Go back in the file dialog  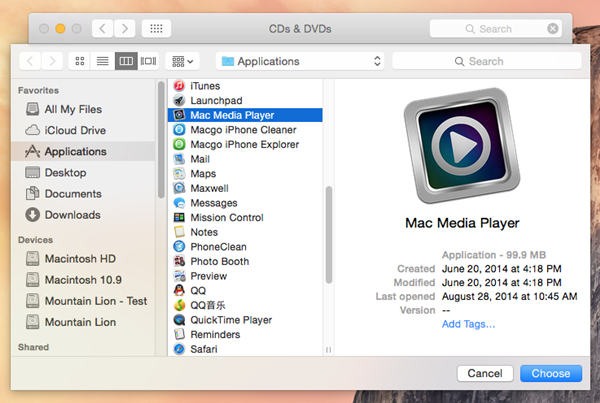(30, 61)
